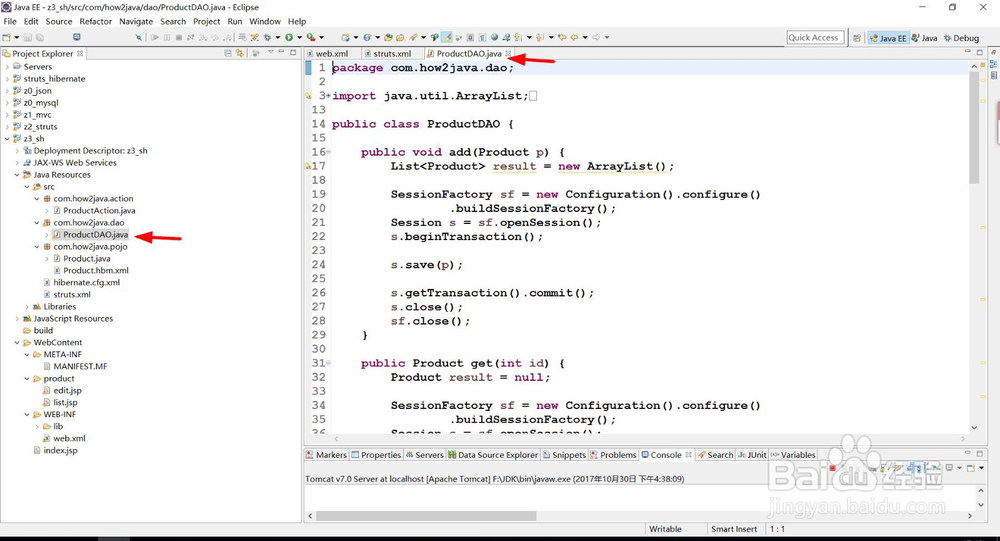
Task: Collapse the add method fold marker
Action: 328,152
